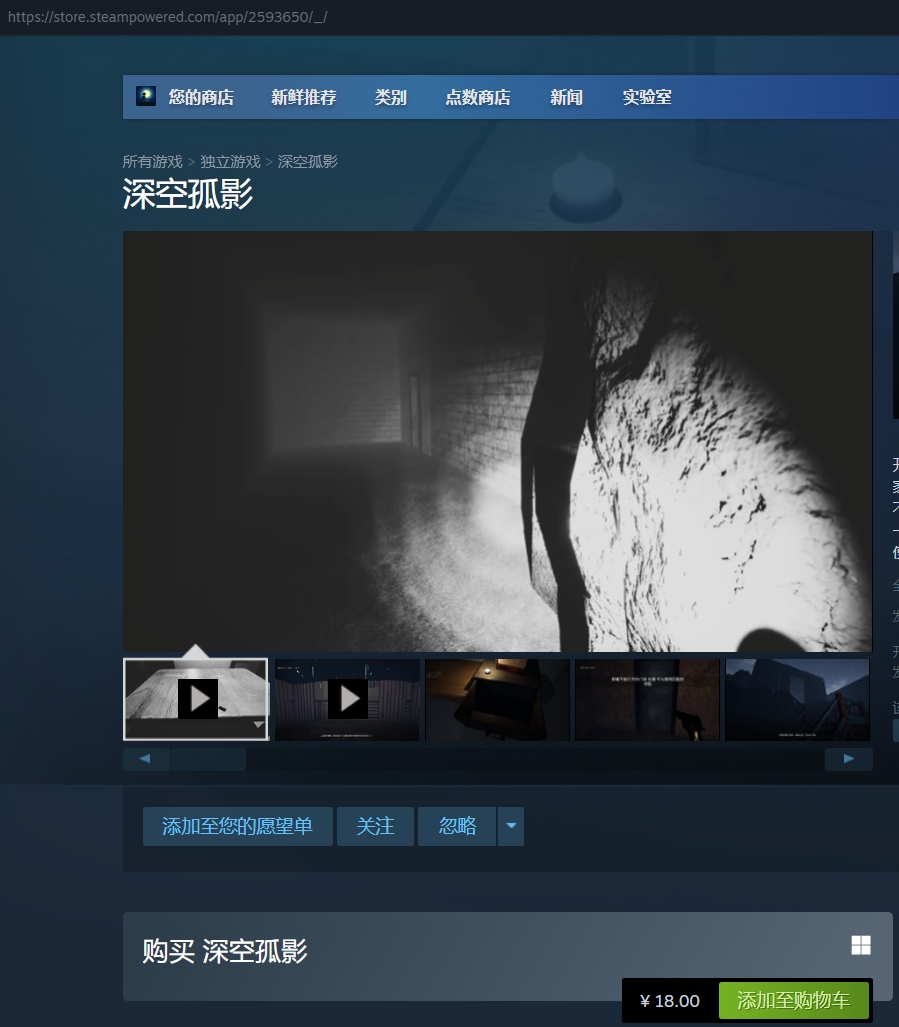This screenshot has width=899, height=1027.
Task: Click 深空孤影 breadcrumb link
Action: (308, 161)
